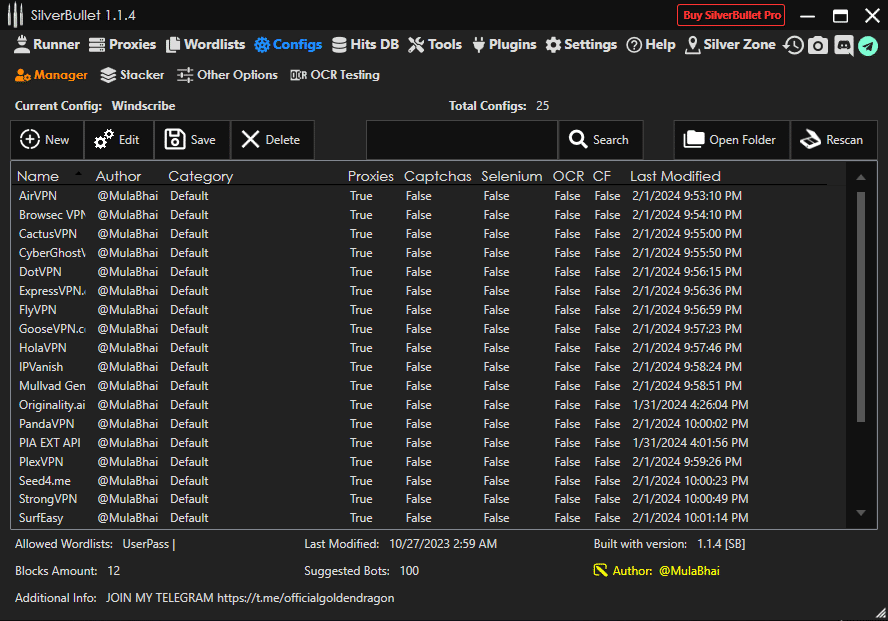Rescan the configs folder
888x621 pixels.
[x=834, y=140]
